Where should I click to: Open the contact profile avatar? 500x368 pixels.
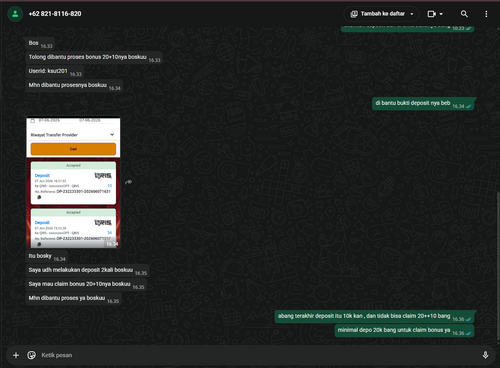point(15,14)
